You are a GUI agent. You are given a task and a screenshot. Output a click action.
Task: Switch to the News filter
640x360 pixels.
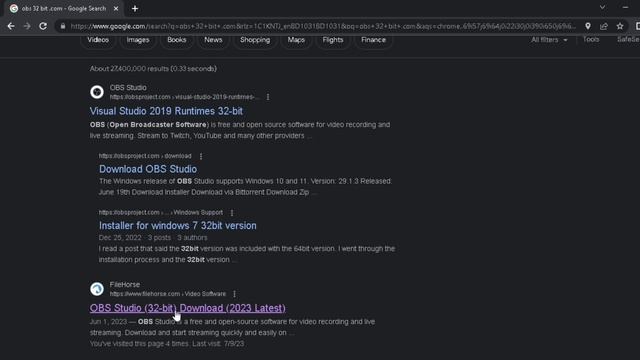pos(213,40)
